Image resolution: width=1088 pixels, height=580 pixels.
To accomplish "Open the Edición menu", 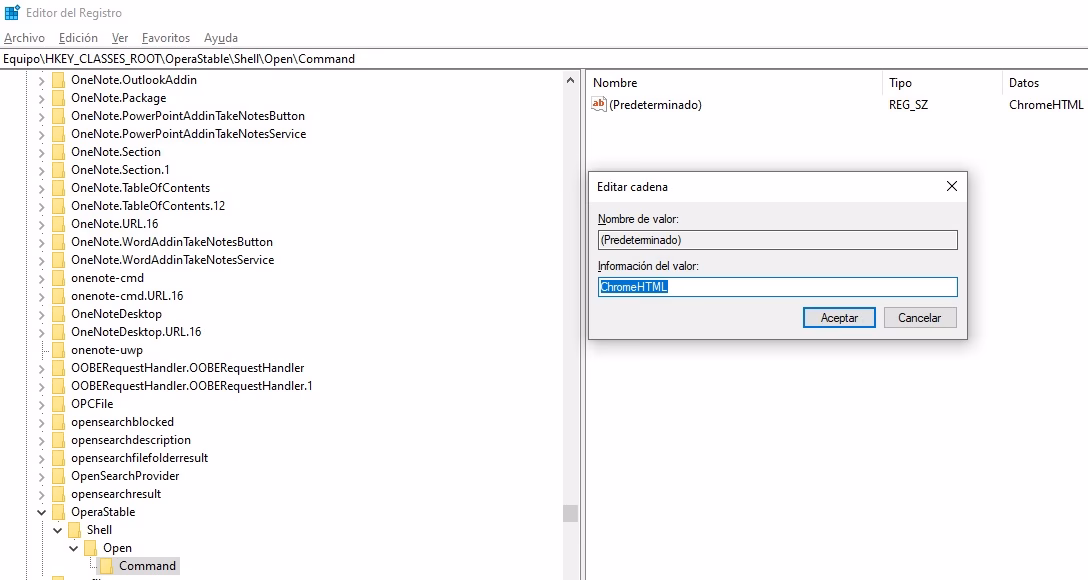I will click(x=78, y=38).
